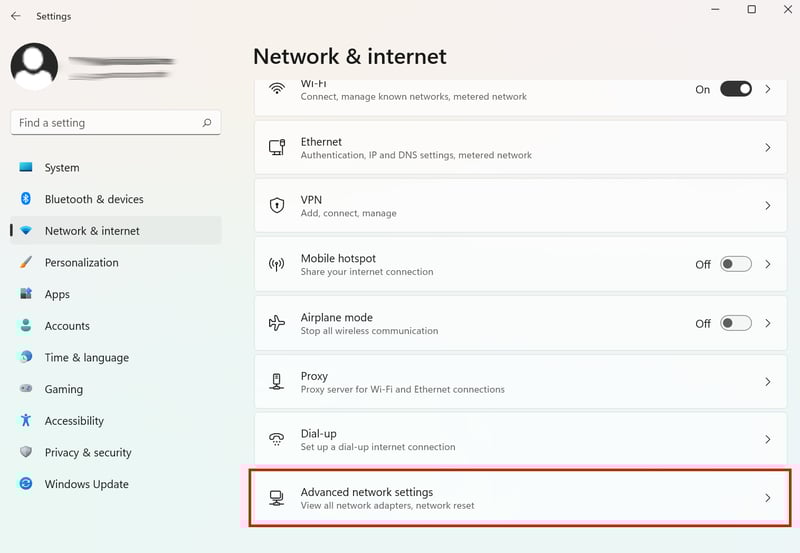Image resolution: width=800 pixels, height=553 pixels.
Task: Click the Dial-up phone icon
Action: [x=277, y=439]
